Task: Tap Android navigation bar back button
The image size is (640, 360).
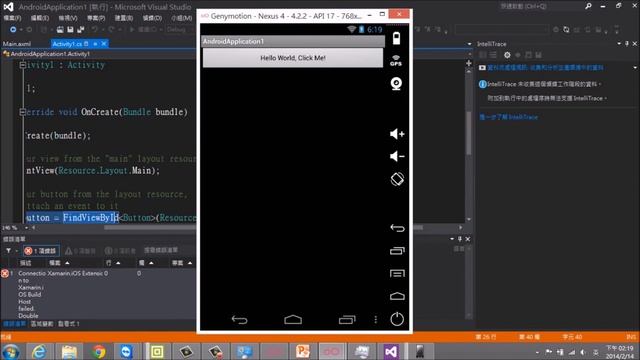Action: point(240,320)
